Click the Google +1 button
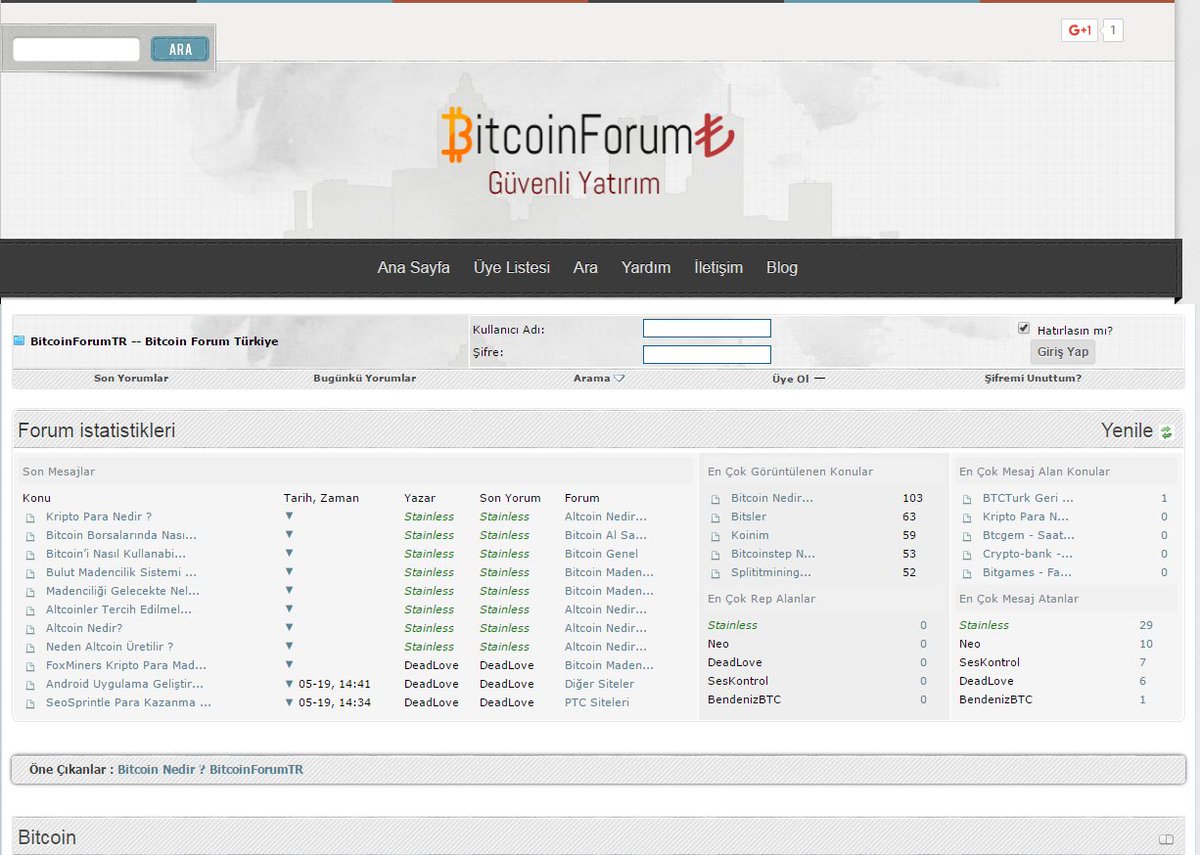Image resolution: width=1200 pixels, height=855 pixels. [x=1079, y=30]
